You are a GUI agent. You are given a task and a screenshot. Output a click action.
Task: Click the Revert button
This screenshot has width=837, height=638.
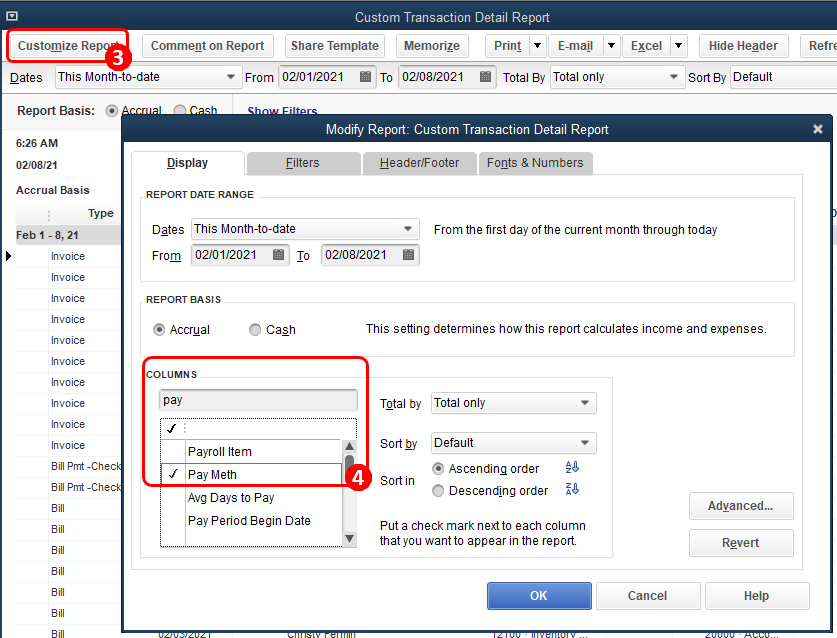(x=740, y=542)
